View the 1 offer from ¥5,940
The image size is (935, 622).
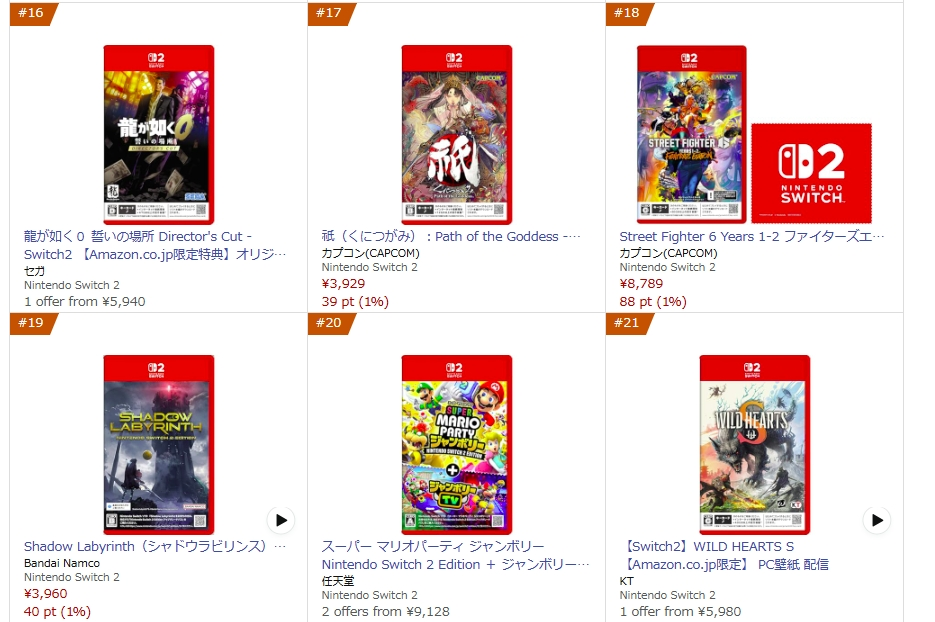tap(85, 302)
